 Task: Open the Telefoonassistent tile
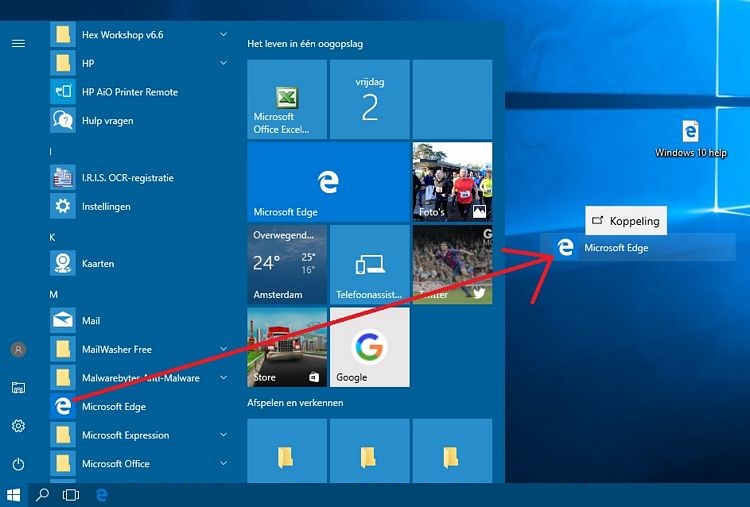pyautogui.click(x=370, y=265)
